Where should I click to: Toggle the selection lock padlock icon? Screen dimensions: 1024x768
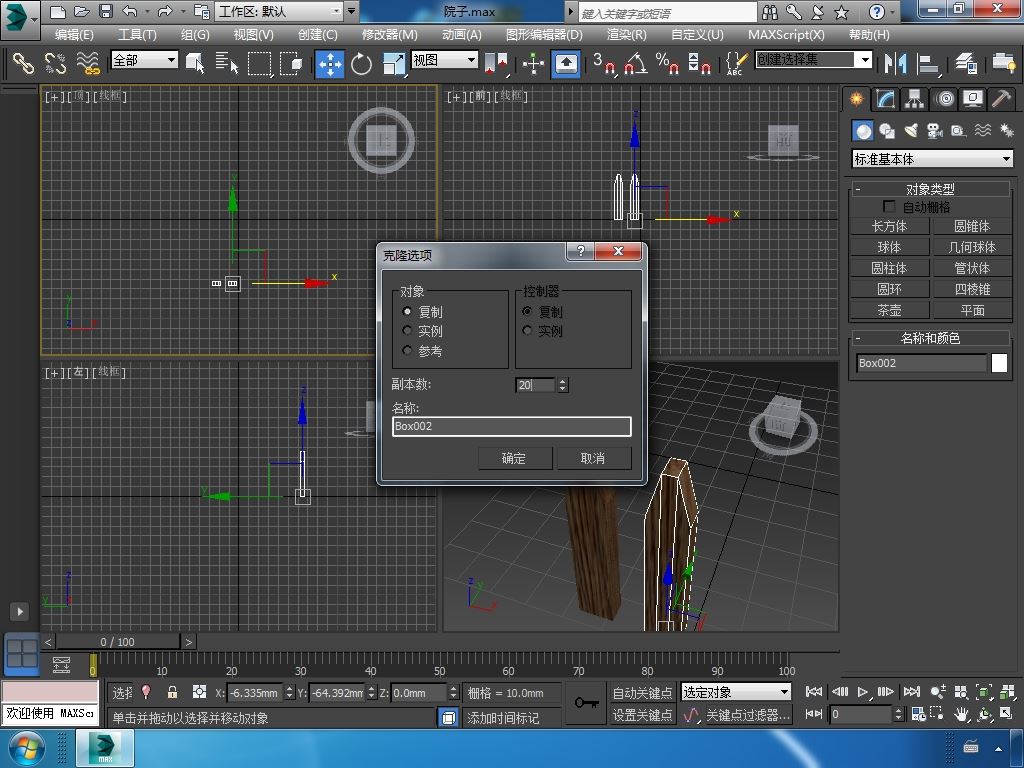coord(172,692)
